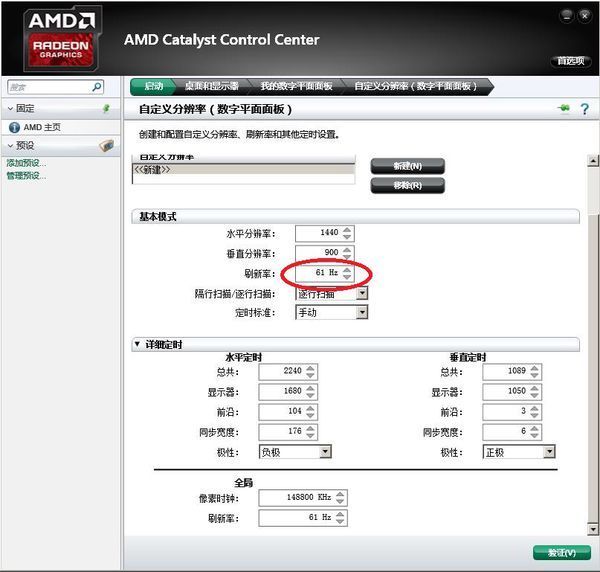
Task: Decrease vertical 显示器 with down arrow
Action: click(534, 395)
